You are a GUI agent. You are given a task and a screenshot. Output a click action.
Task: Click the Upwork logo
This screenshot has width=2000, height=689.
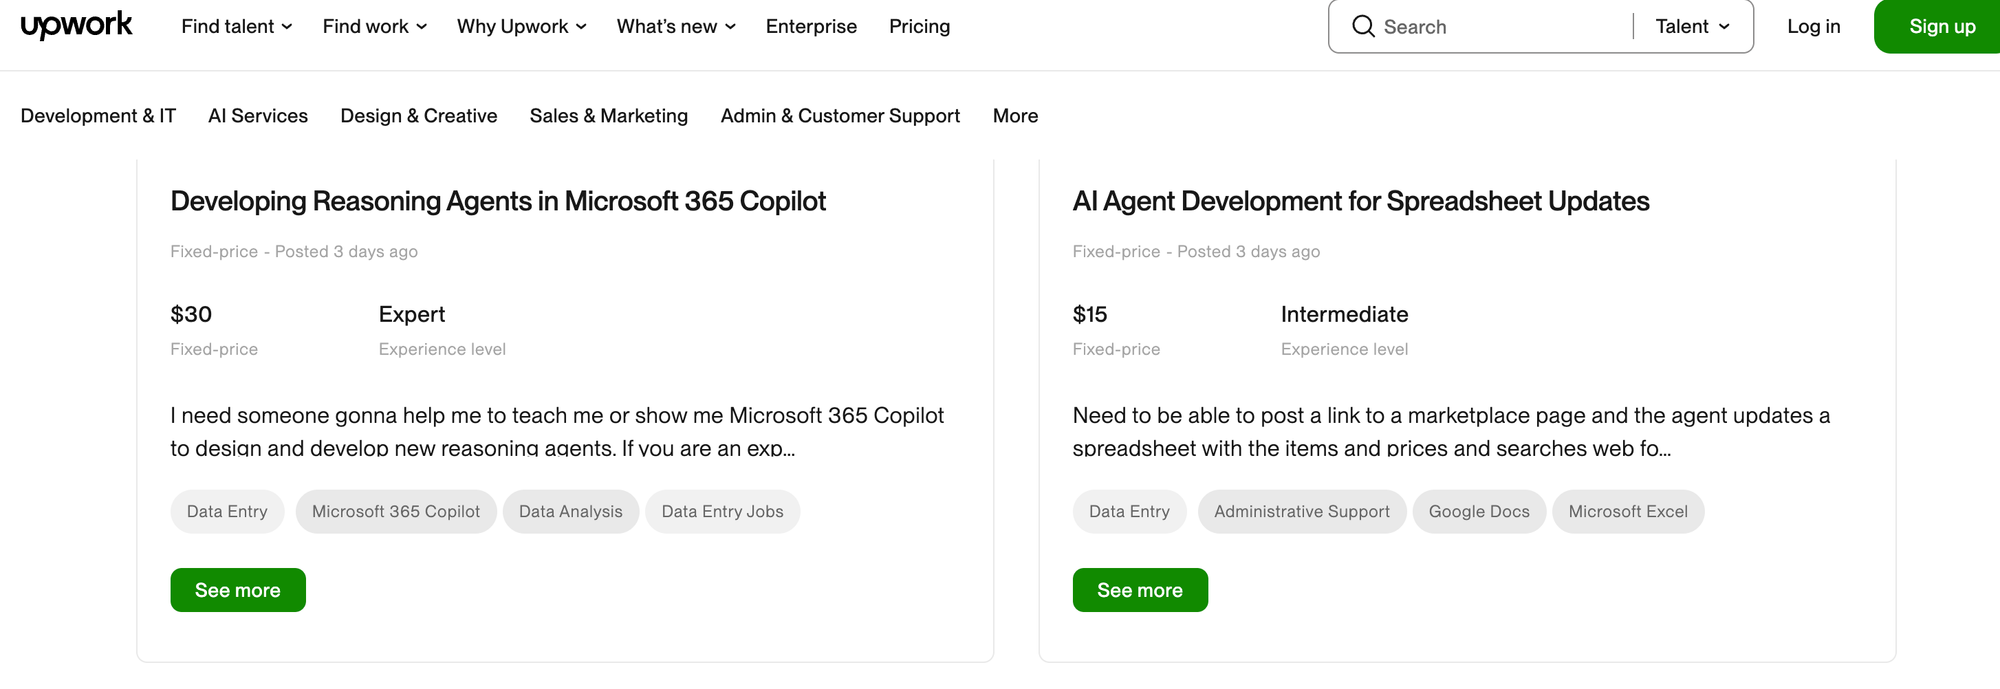[x=76, y=25]
